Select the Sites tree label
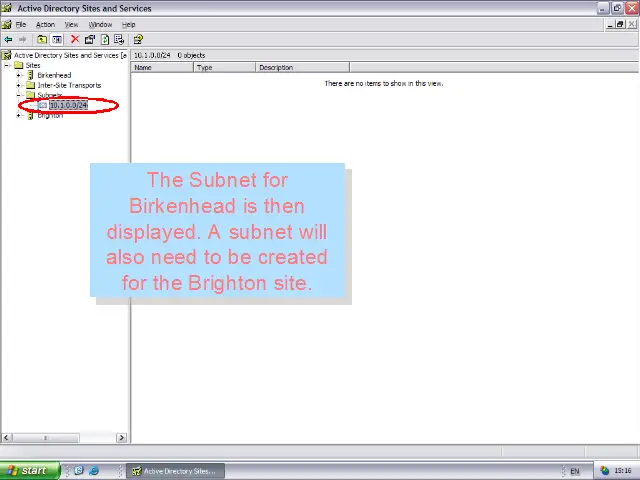Screen dimensions: 640x480 33,65
